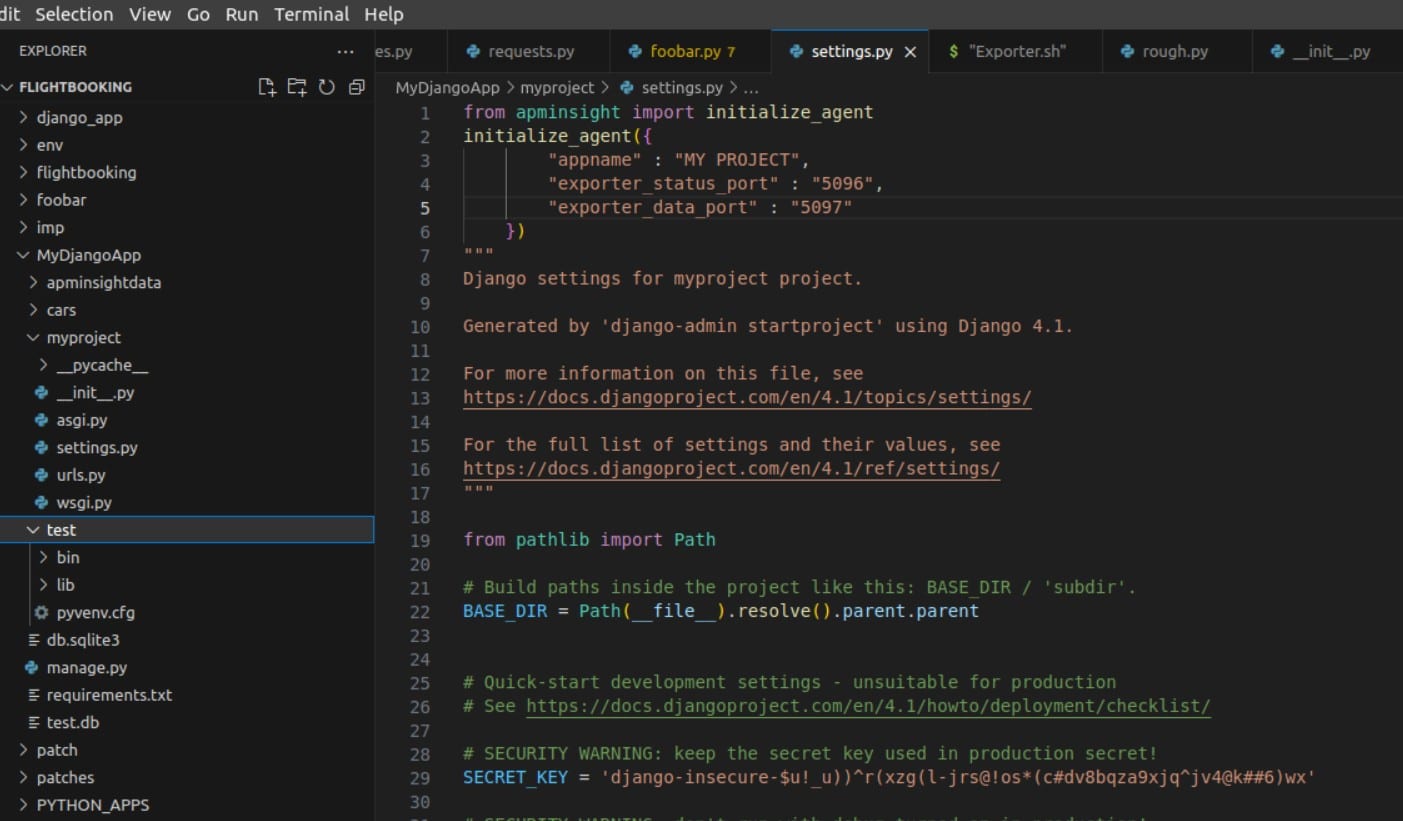Click the BASE_DIR variable on line 22
This screenshot has height=821, width=1403.
pos(505,611)
